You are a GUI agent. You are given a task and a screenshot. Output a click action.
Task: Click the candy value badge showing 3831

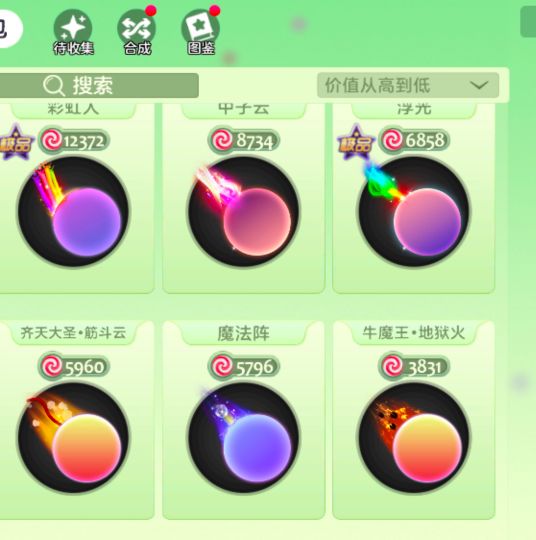point(414,366)
